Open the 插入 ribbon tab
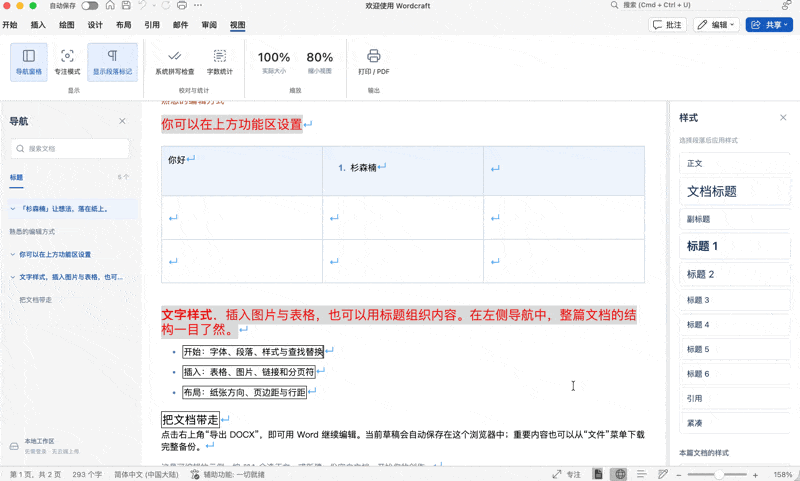 [38, 24]
